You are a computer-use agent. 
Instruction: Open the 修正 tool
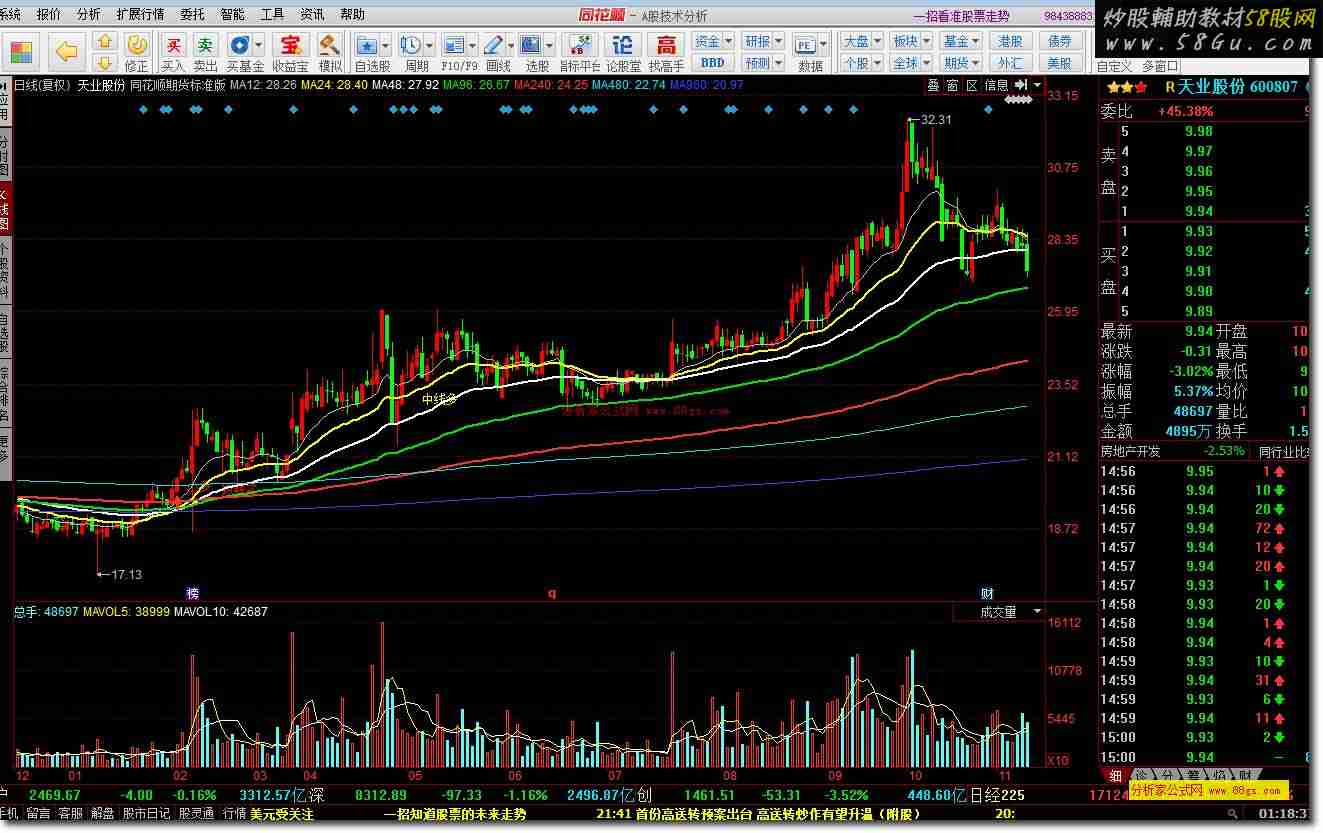pyautogui.click(x=136, y=53)
